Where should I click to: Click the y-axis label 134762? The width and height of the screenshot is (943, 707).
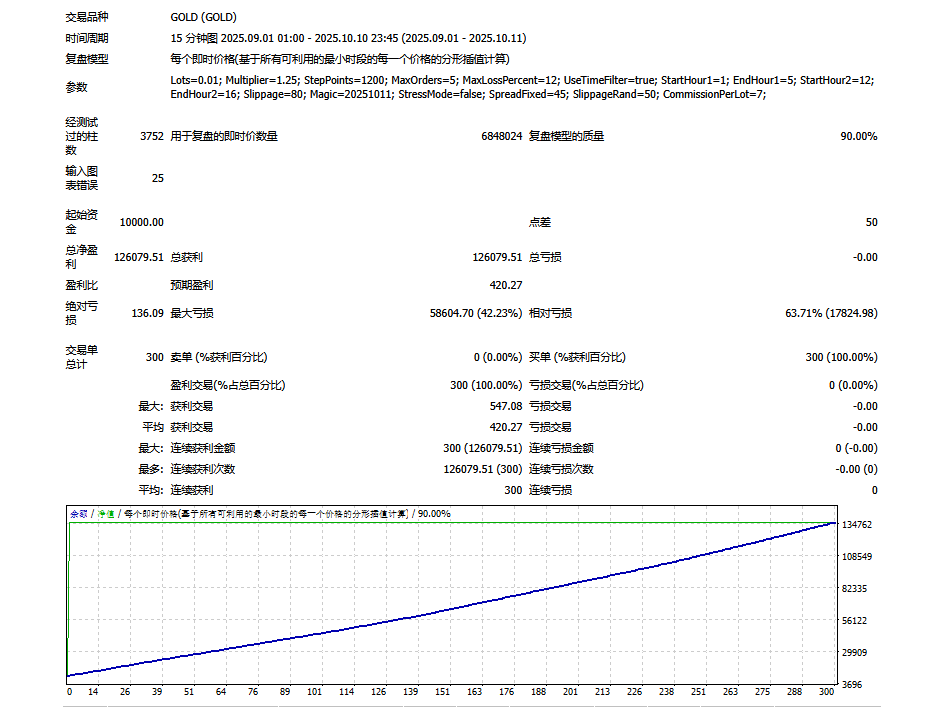856,525
